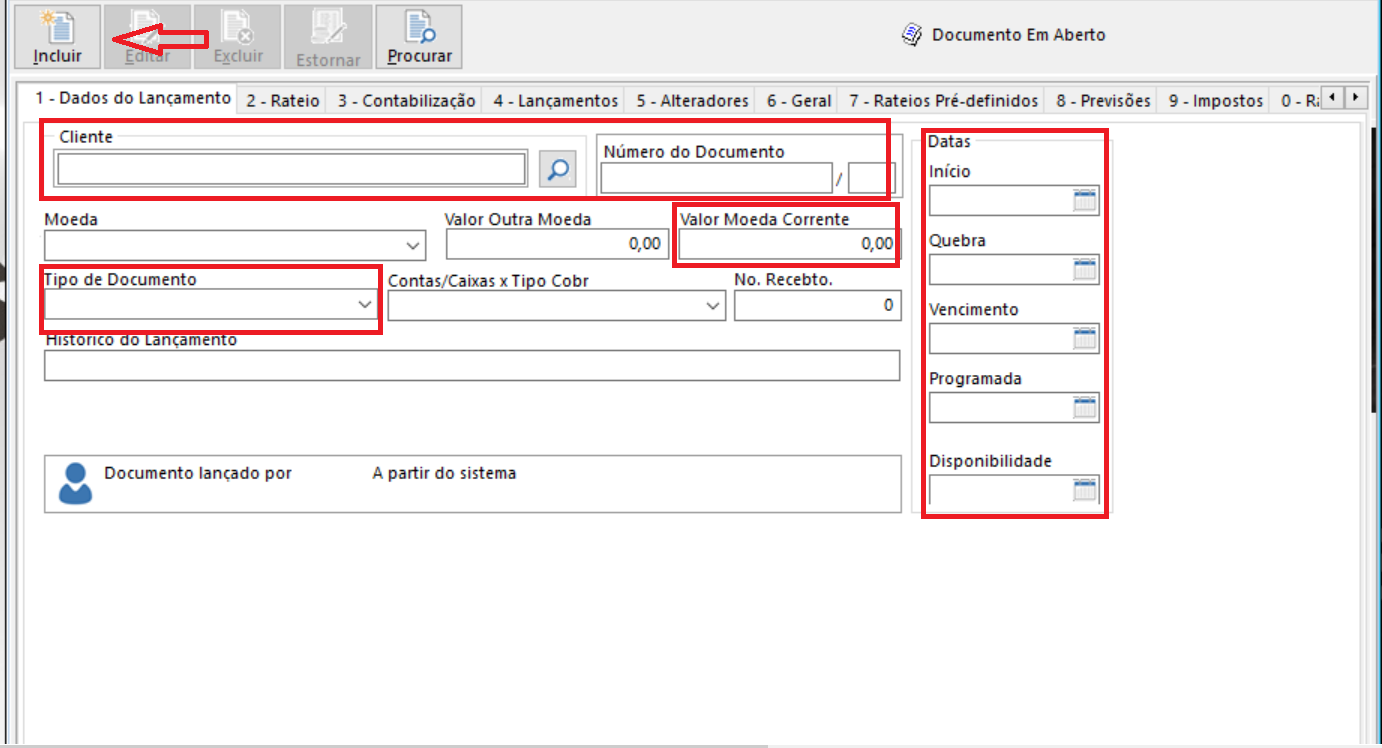
Task: Click the Cliente text field
Action: (x=291, y=170)
